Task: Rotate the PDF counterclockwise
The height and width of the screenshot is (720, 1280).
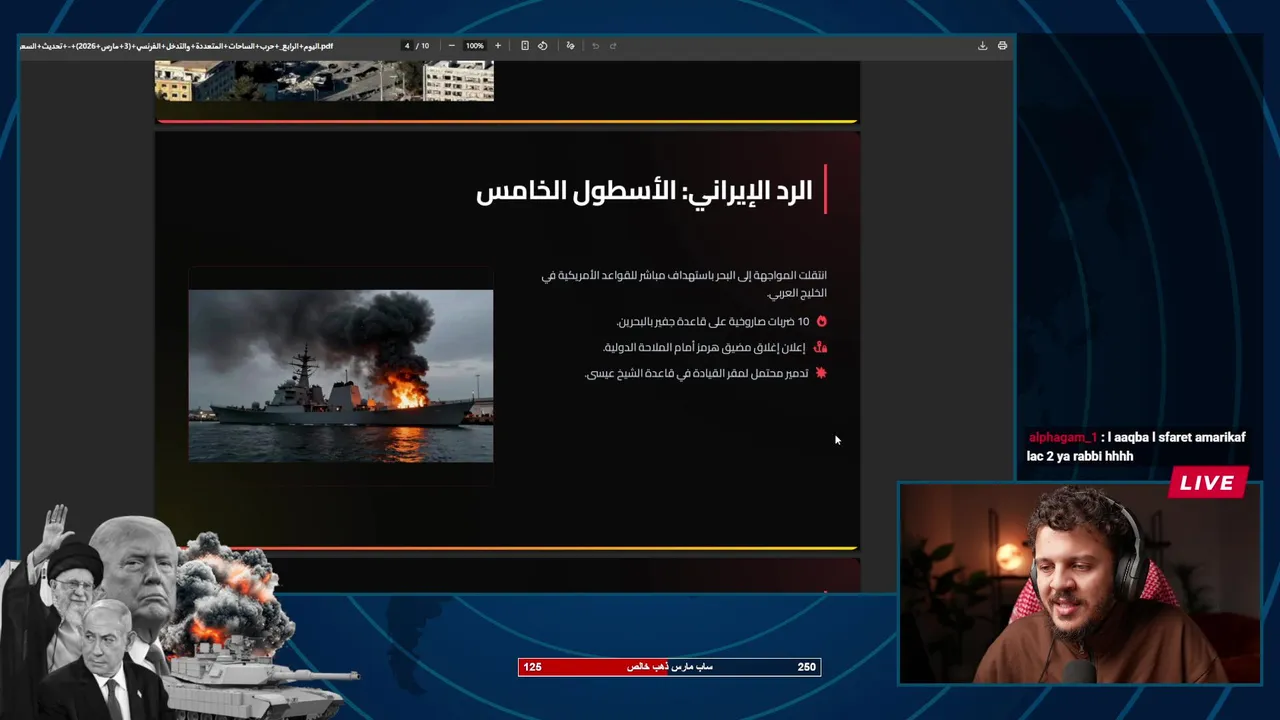Action: pos(543,46)
